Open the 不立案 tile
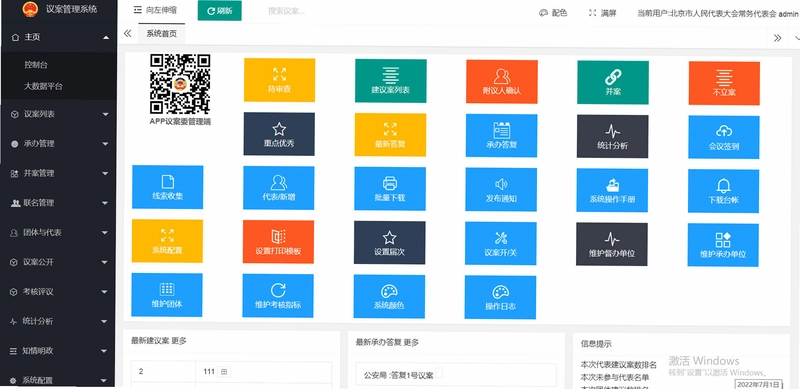Image resolution: width=800 pixels, height=389 pixels. (x=724, y=83)
